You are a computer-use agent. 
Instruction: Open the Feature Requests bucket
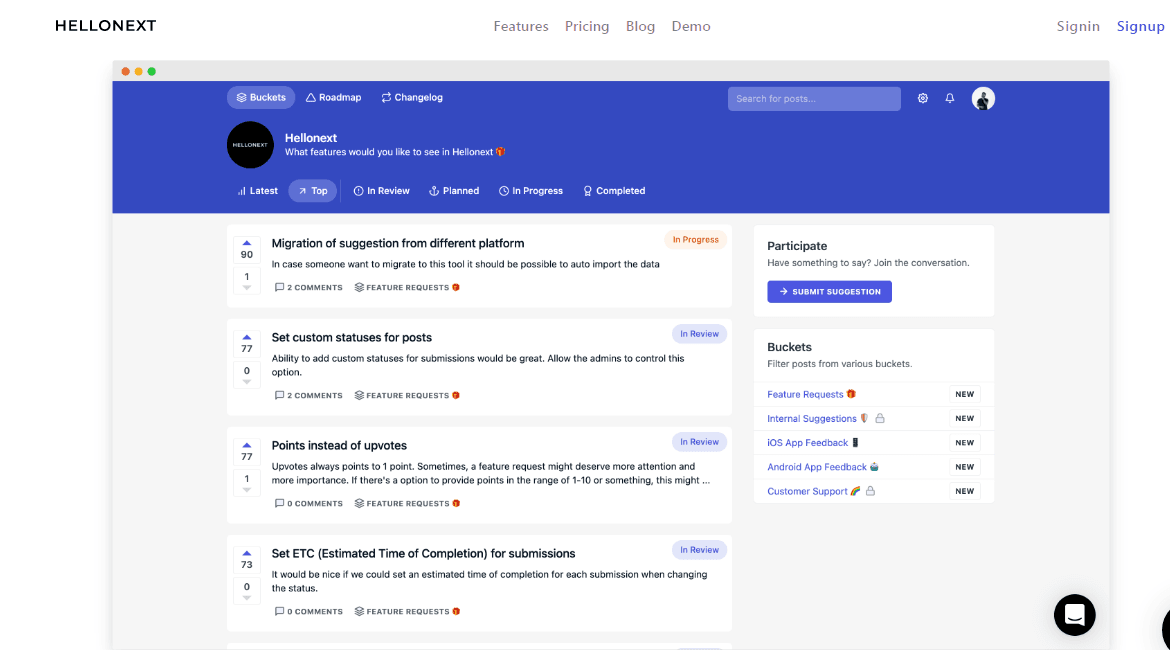pos(805,394)
